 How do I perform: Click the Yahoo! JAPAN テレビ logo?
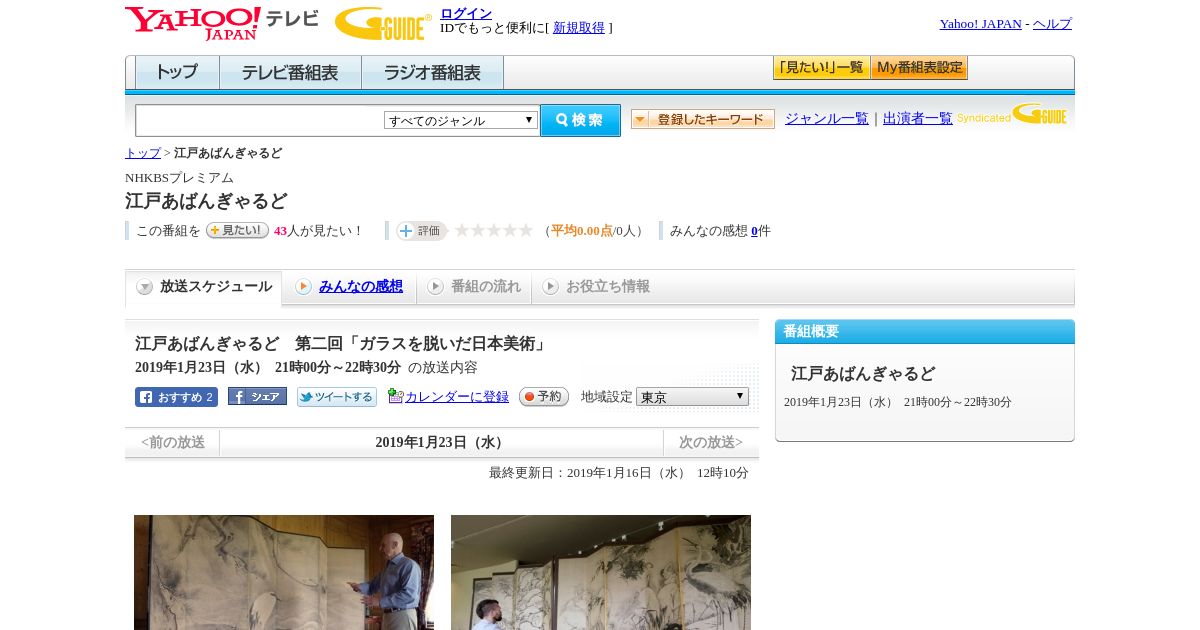[222, 23]
